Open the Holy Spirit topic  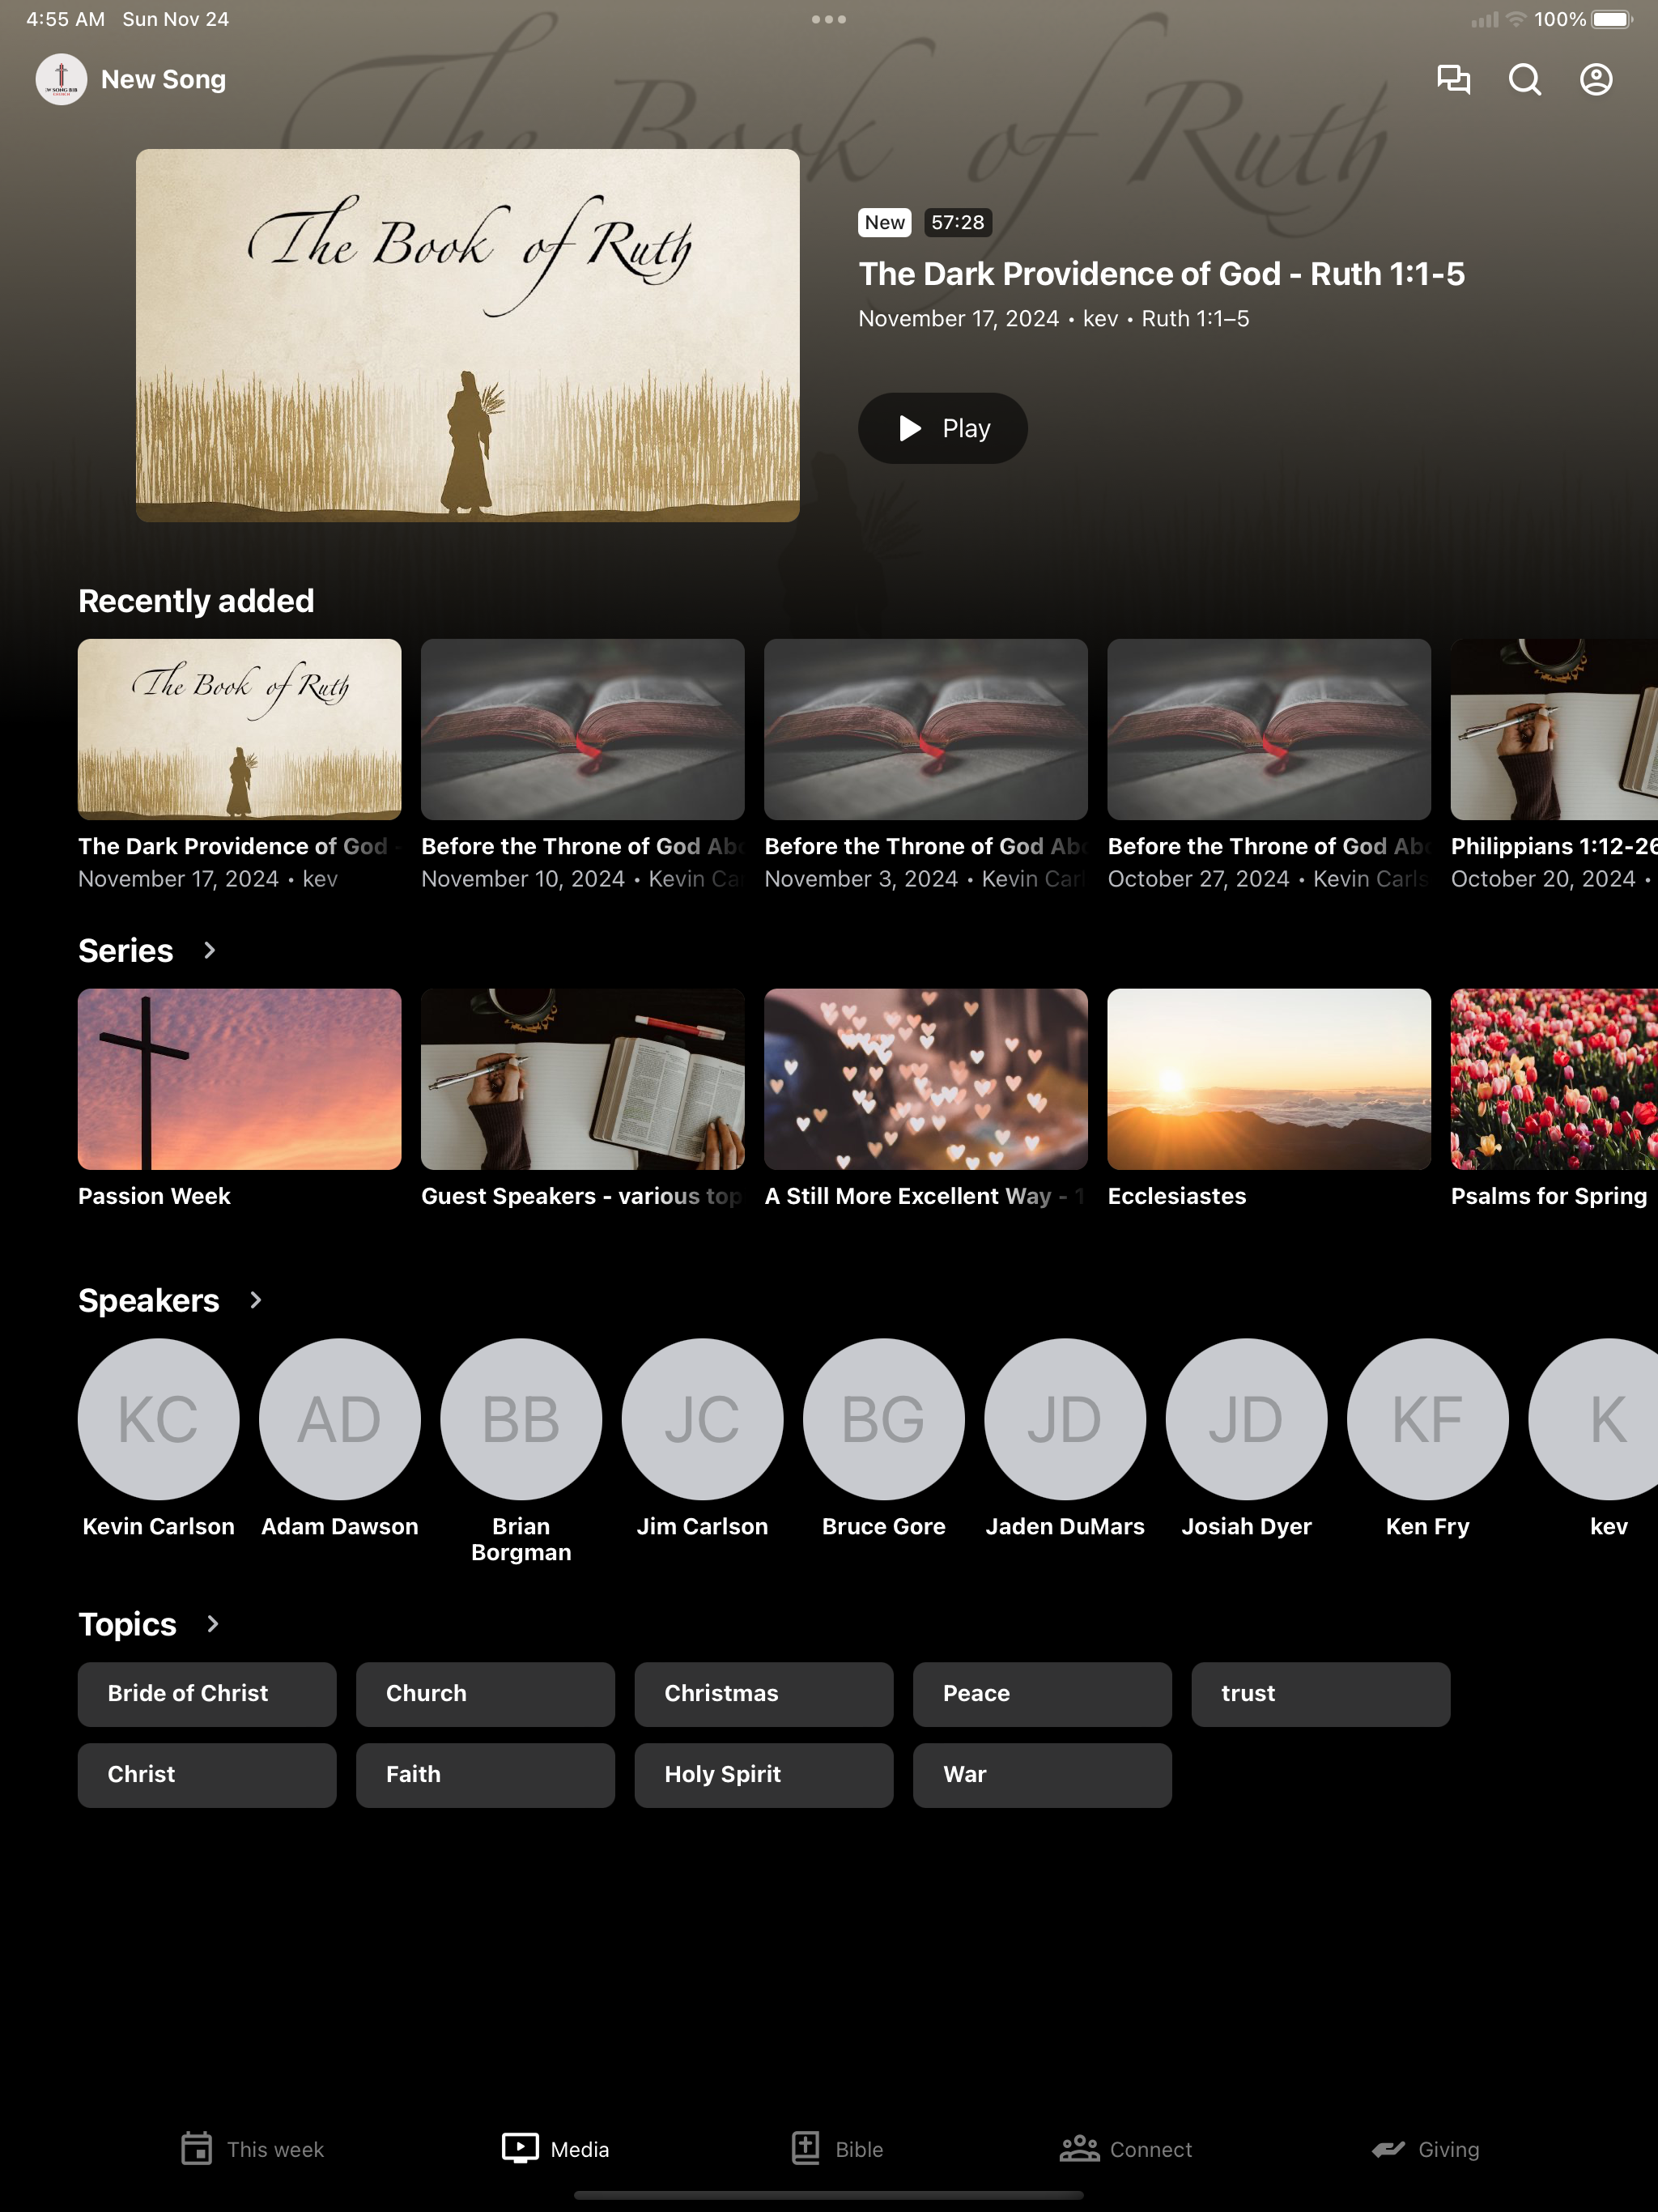coord(764,1775)
